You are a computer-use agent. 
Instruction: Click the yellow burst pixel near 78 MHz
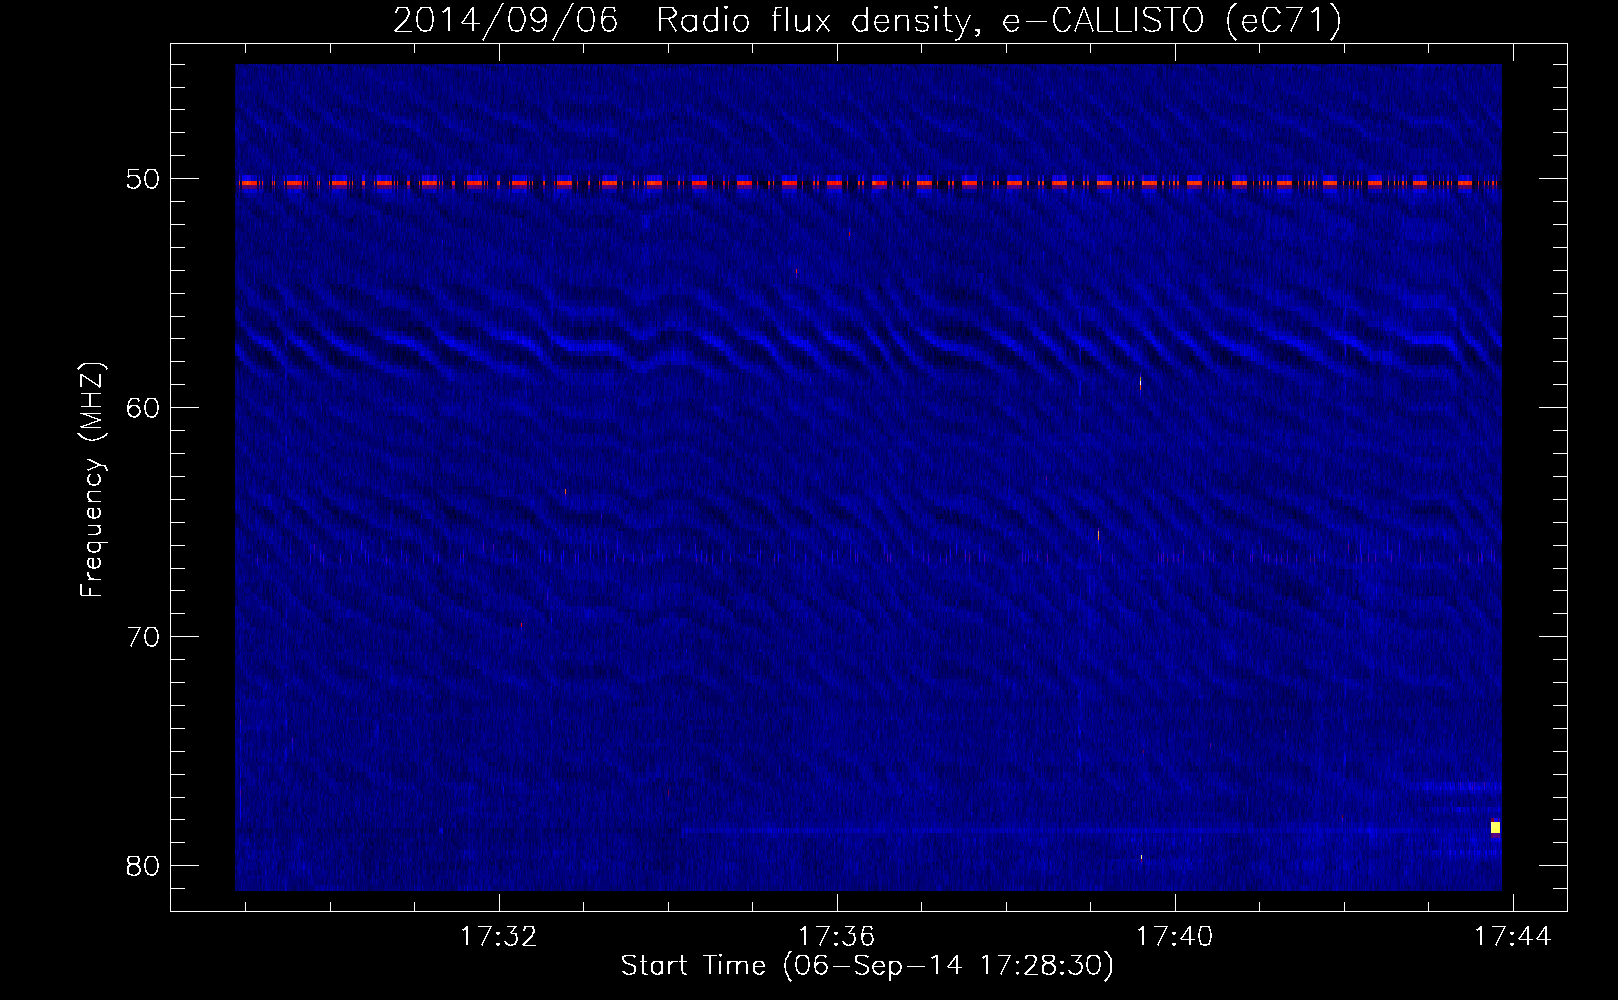1495,827
